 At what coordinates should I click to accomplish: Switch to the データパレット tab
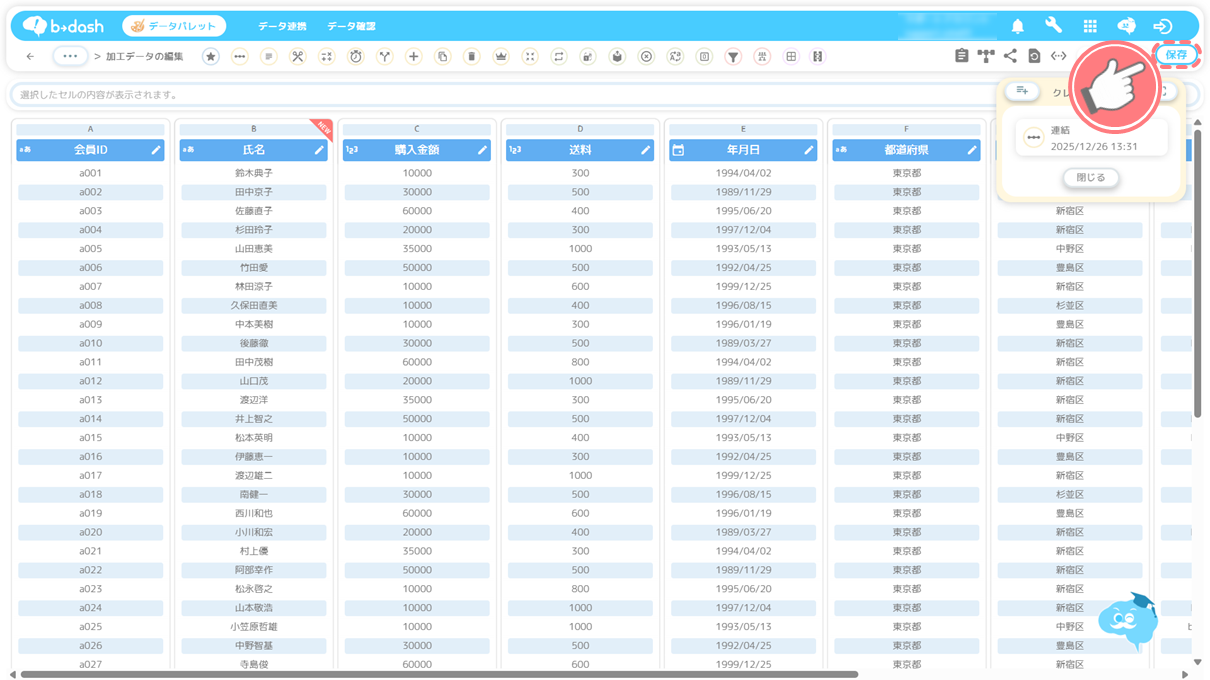(174, 26)
